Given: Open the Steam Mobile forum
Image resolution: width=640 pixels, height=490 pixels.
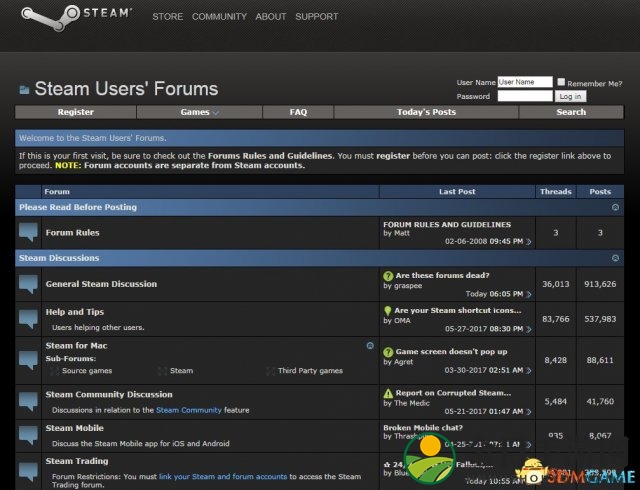Looking at the screenshot, I should coord(75,428).
